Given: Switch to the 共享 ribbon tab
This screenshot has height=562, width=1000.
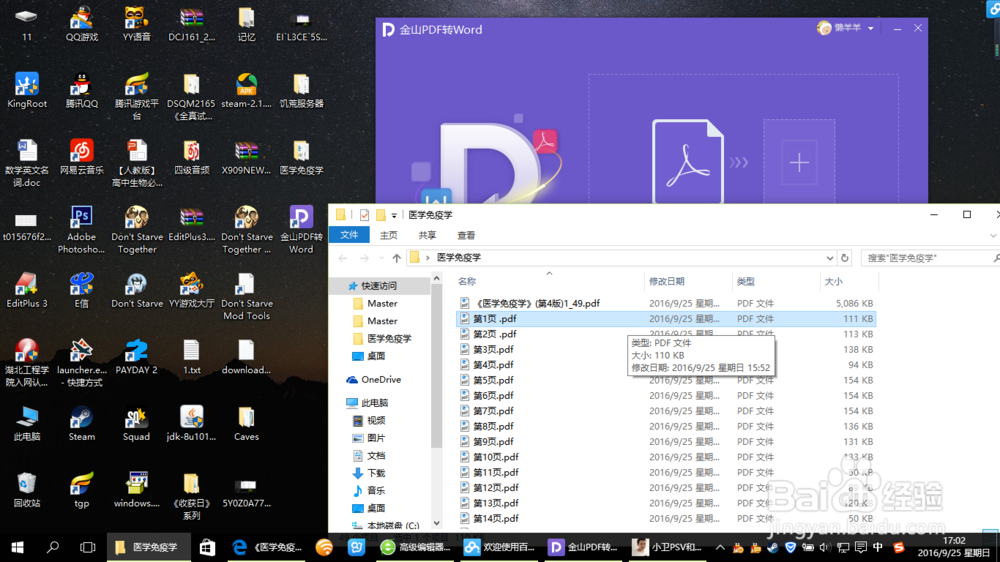Looking at the screenshot, I should tap(427, 235).
